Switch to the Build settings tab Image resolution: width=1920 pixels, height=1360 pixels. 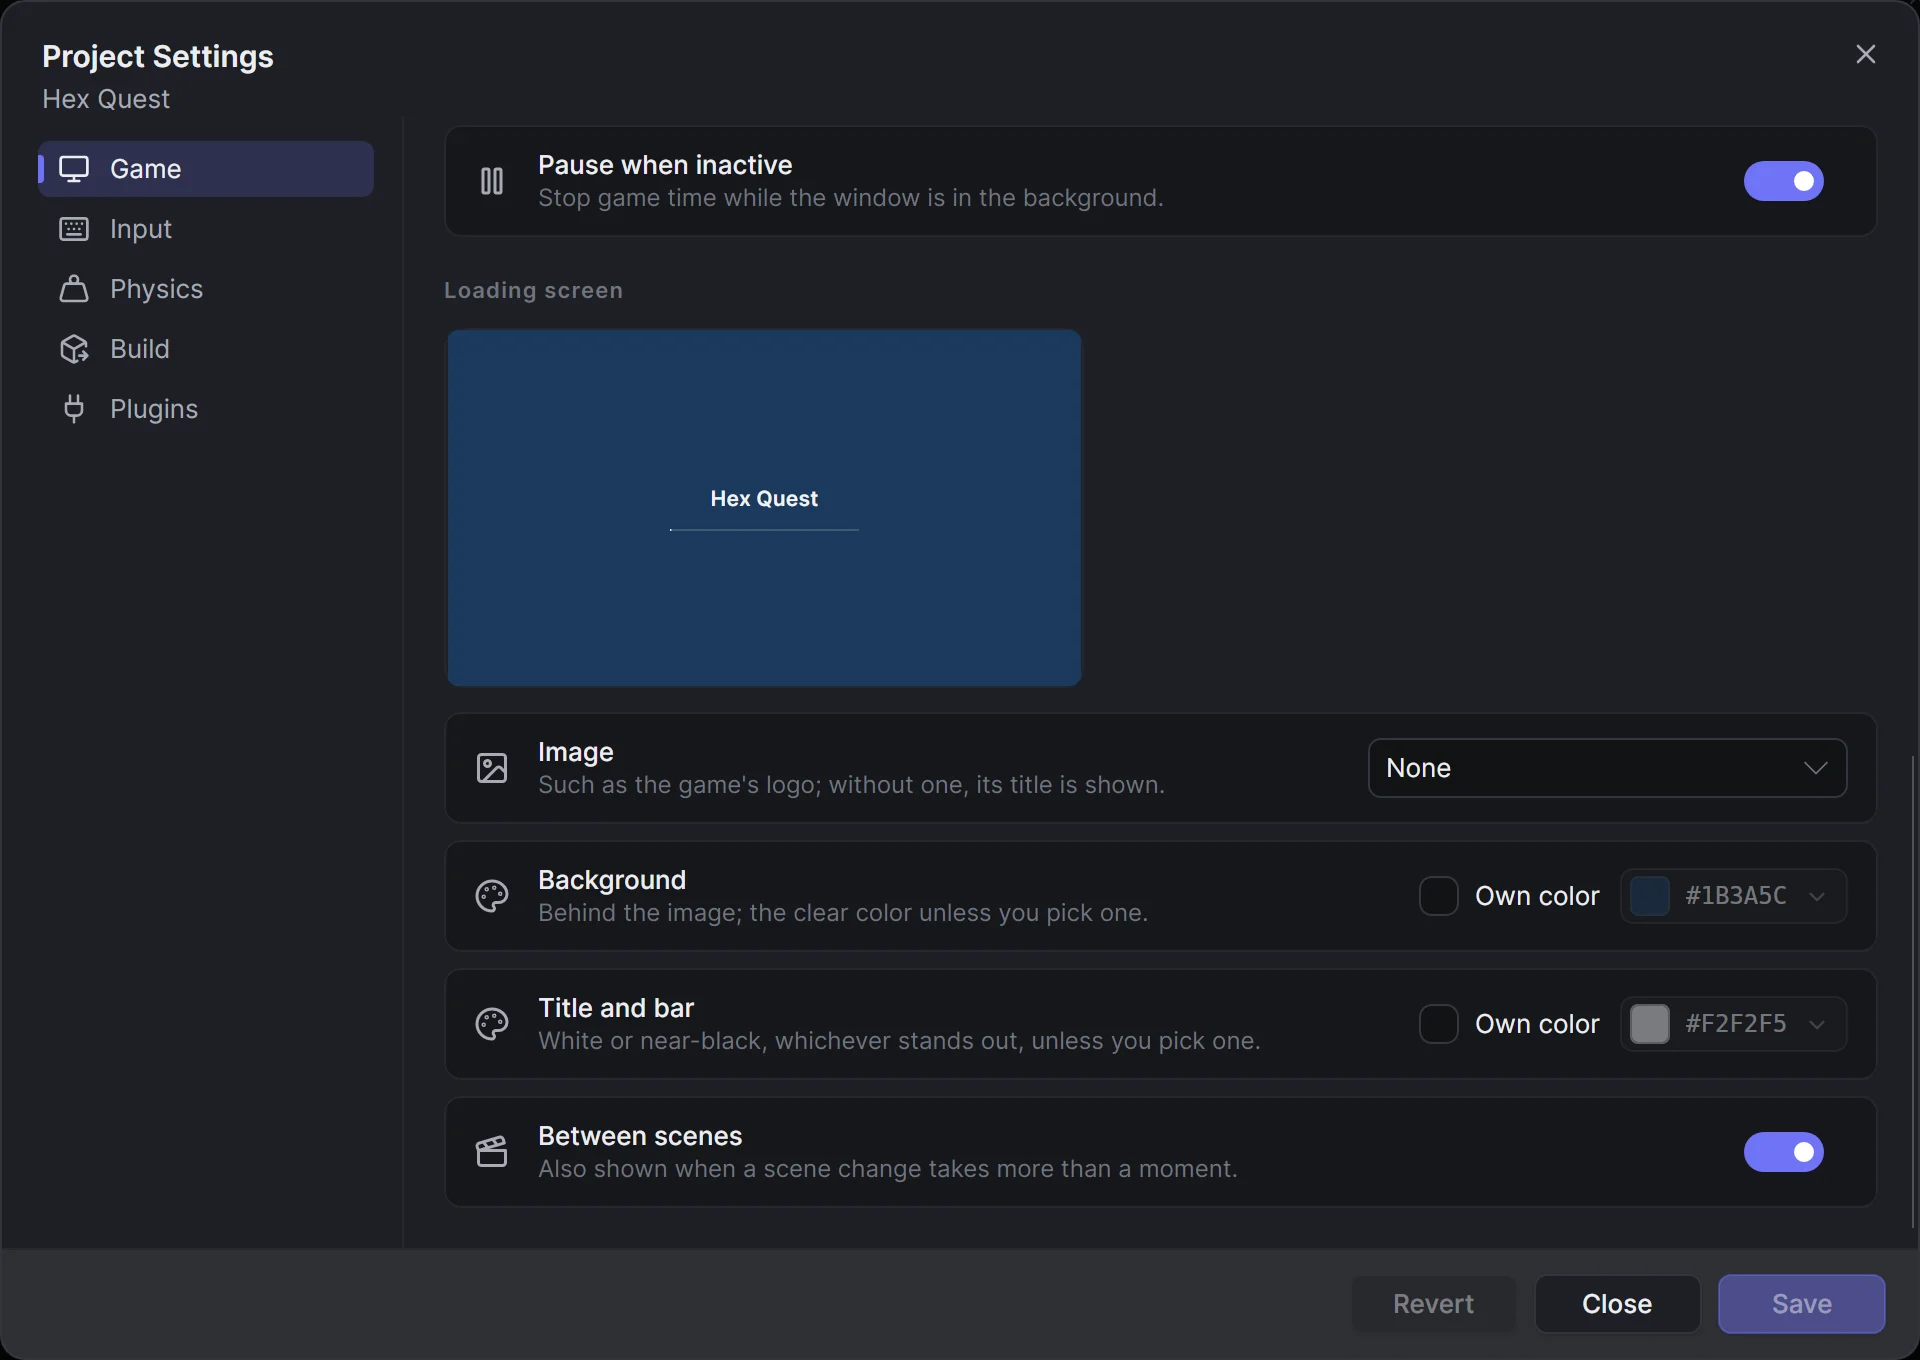pyautogui.click(x=206, y=349)
